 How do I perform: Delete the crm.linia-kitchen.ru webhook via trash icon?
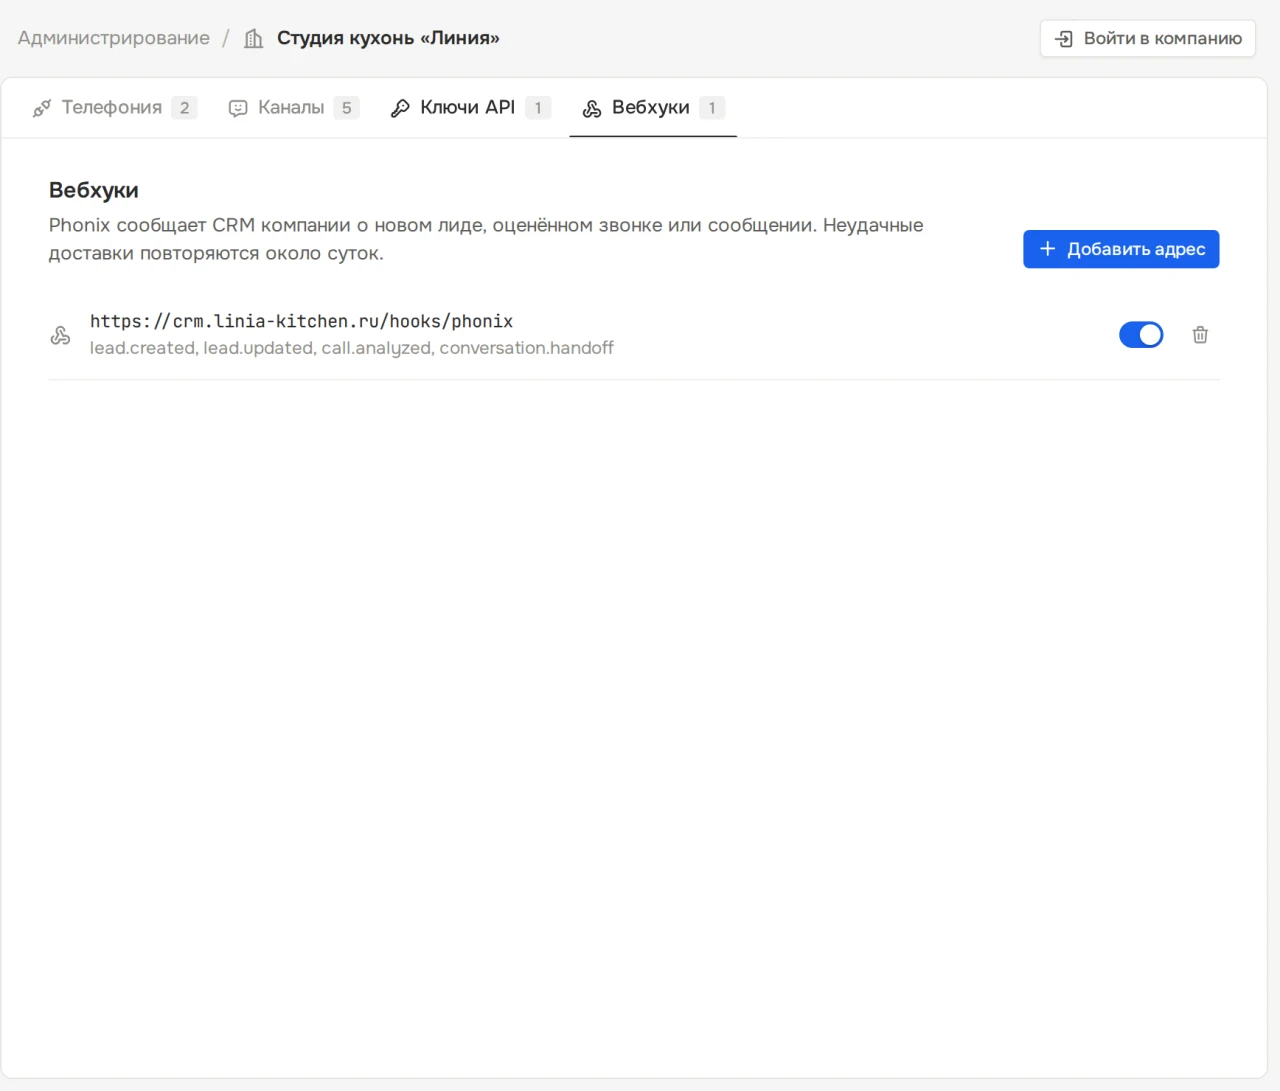click(x=1200, y=335)
